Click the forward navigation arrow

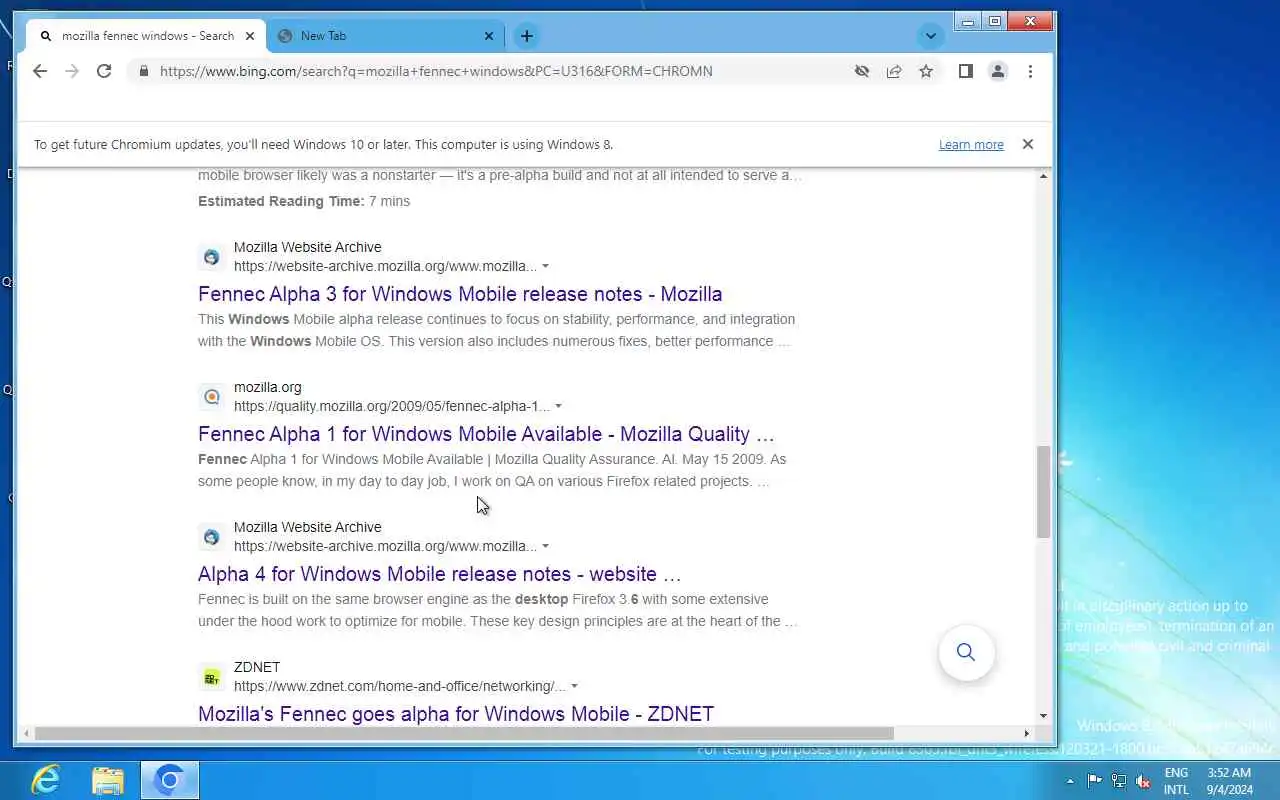coord(72,71)
